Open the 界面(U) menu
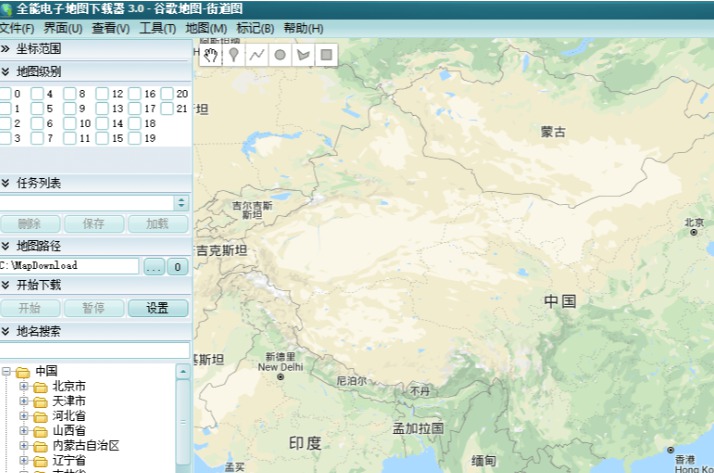 click(63, 28)
